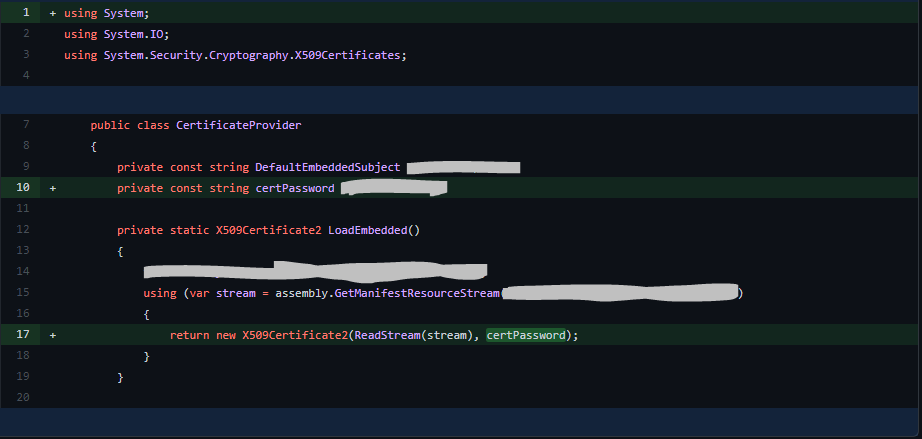Click 'DefaultEmbeddedSubject' constant name
922x439 pixels.
coord(328,167)
